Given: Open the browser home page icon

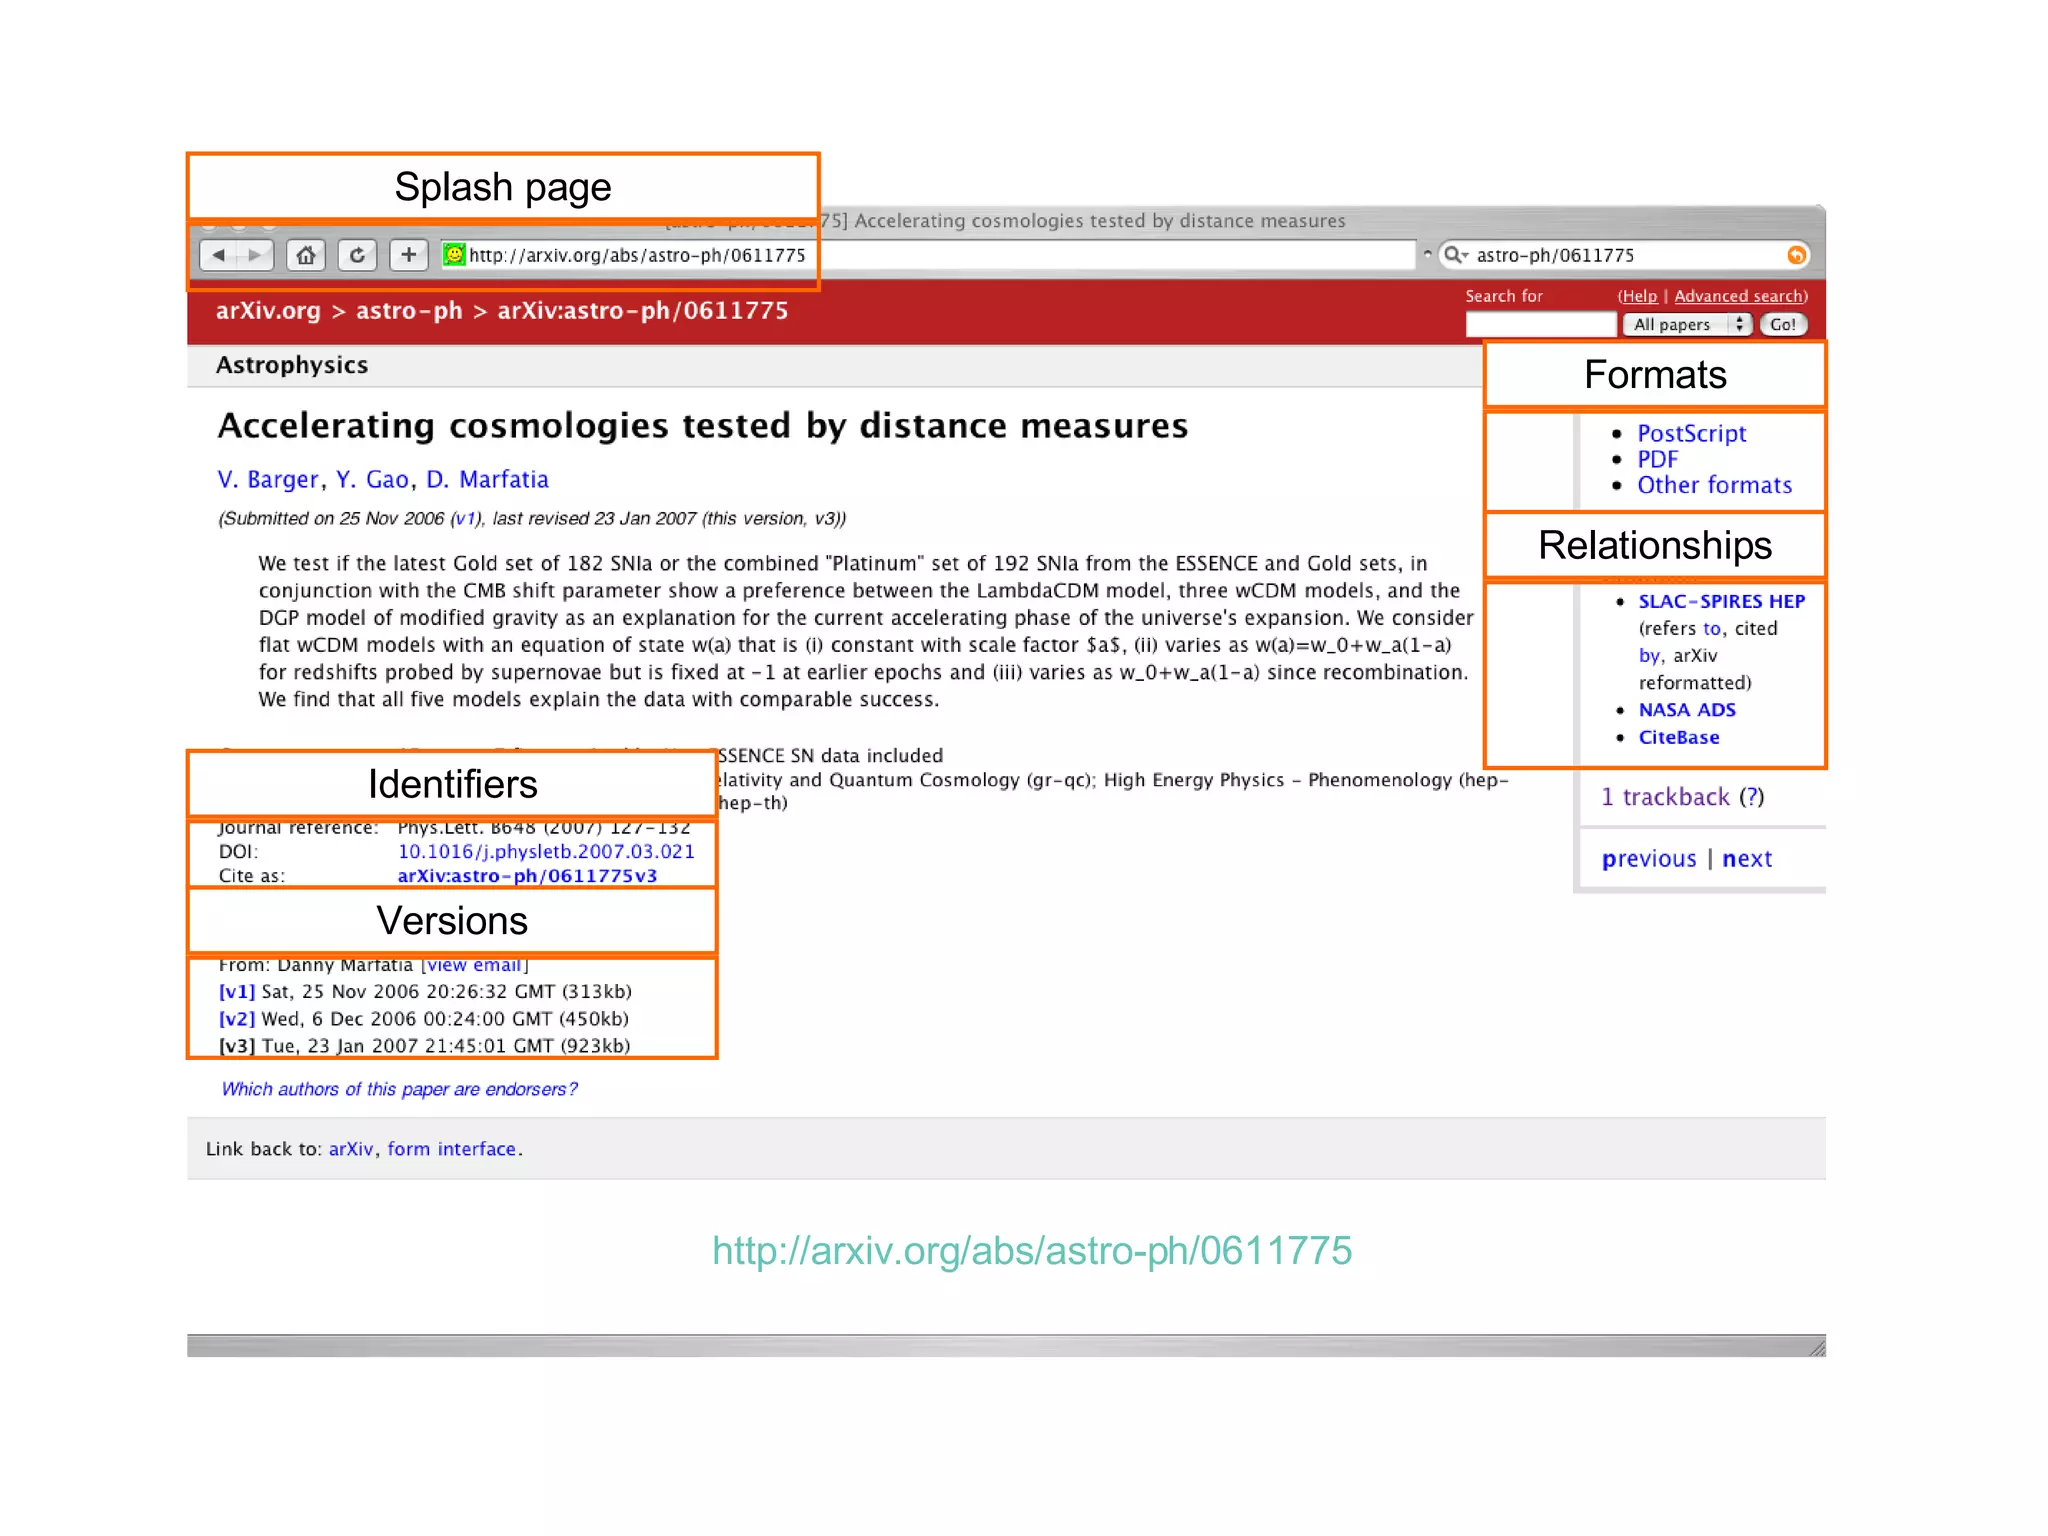Looking at the screenshot, I should tap(306, 255).
